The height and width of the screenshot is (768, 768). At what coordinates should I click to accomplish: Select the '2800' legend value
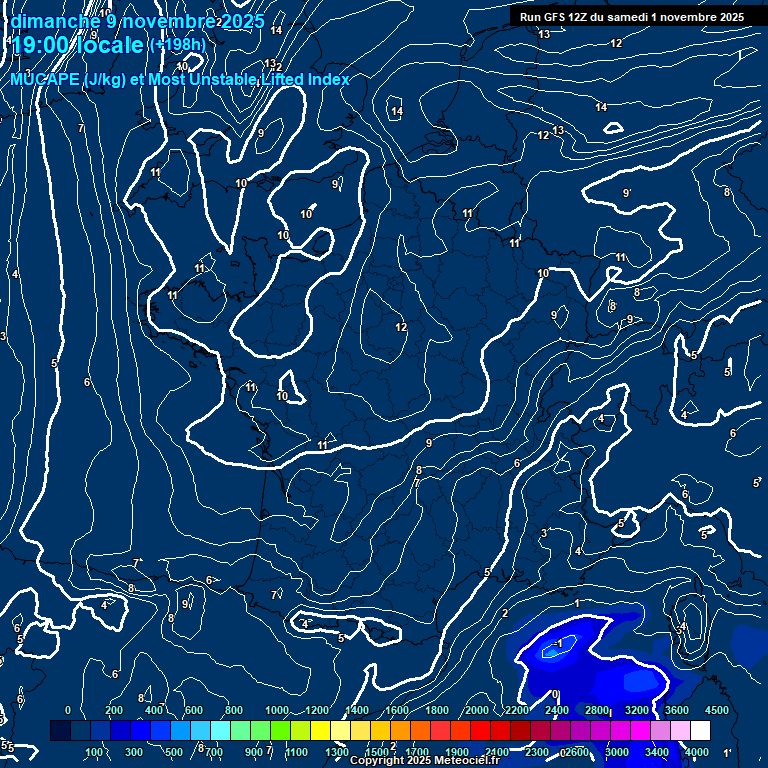tap(597, 710)
